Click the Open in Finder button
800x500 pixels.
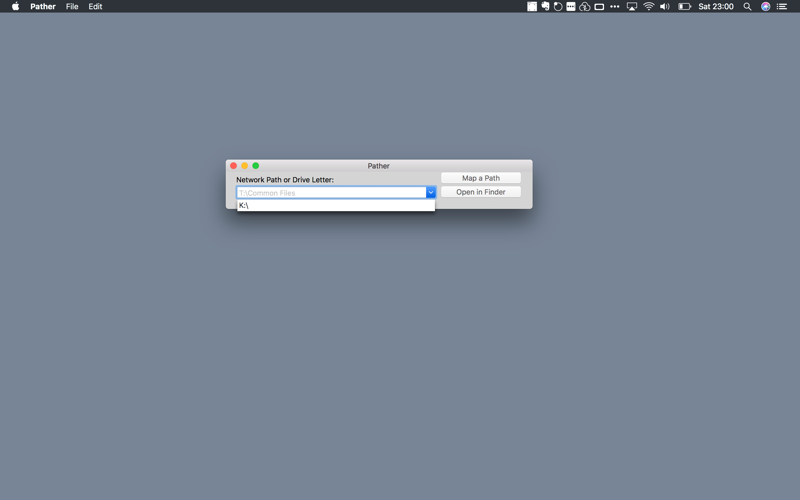(481, 192)
